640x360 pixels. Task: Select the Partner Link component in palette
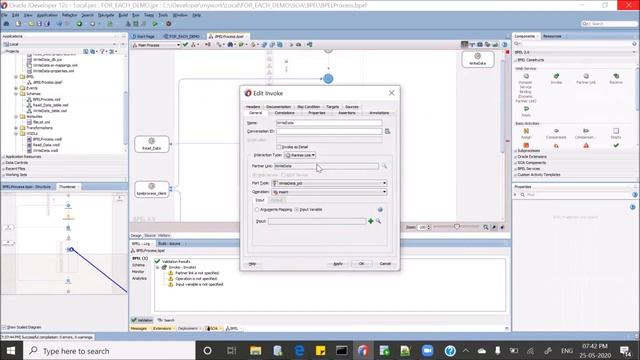click(586, 79)
